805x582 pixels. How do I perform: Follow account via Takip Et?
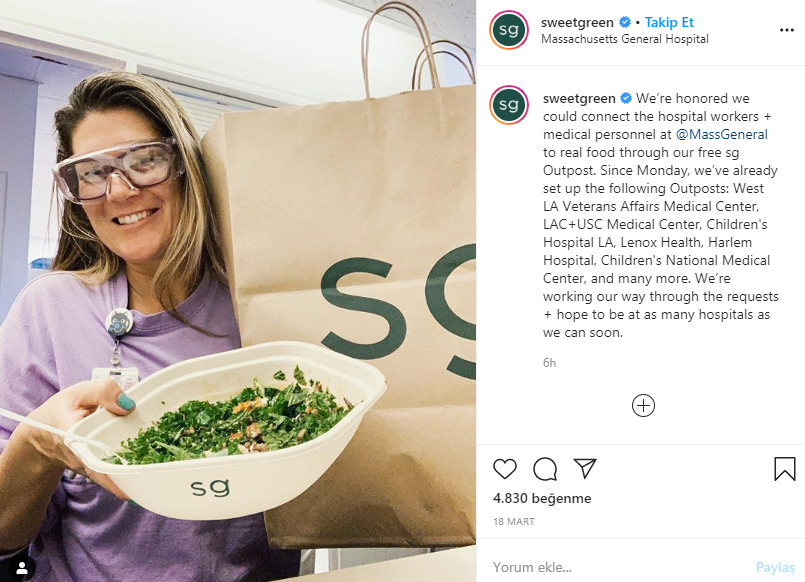point(669,23)
